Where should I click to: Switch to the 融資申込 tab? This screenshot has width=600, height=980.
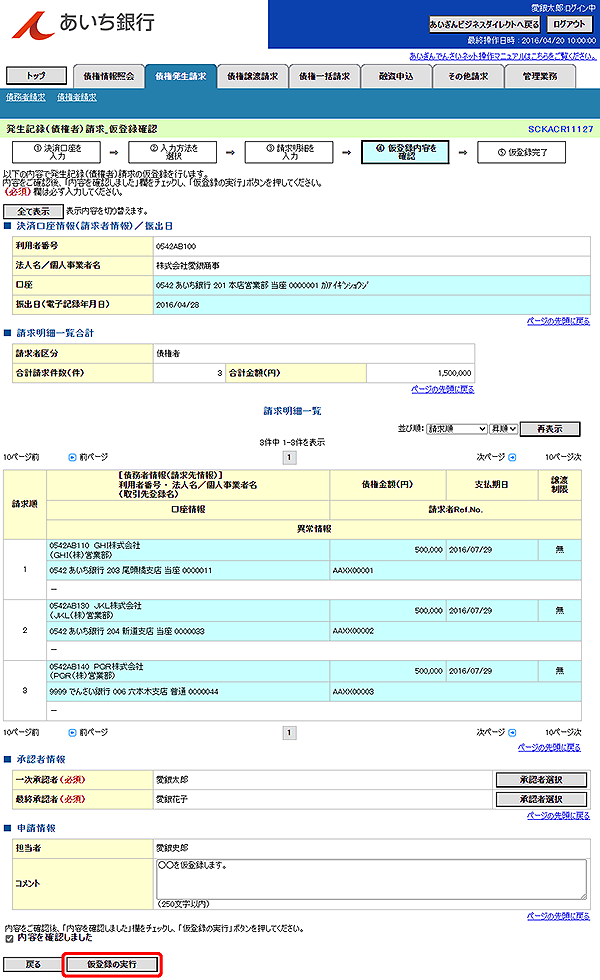point(396,76)
